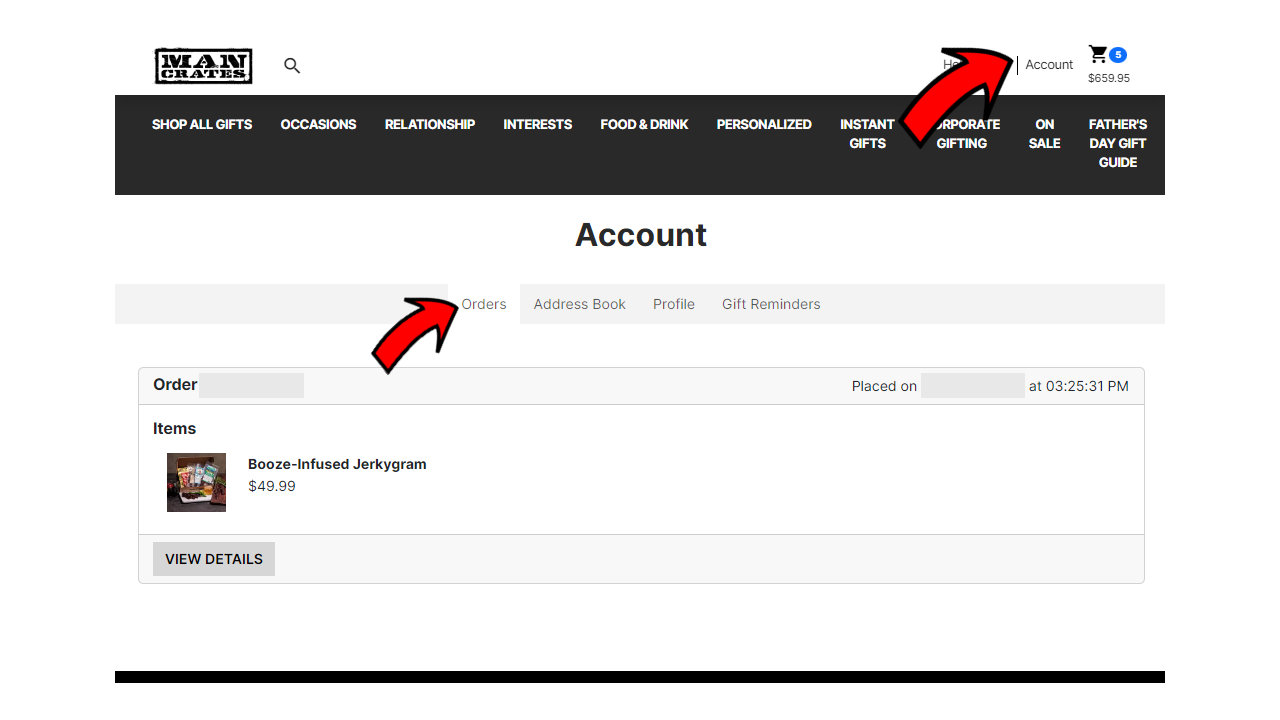The height and width of the screenshot is (720, 1280).
Task: Open the Profile tab
Action: pyautogui.click(x=673, y=304)
